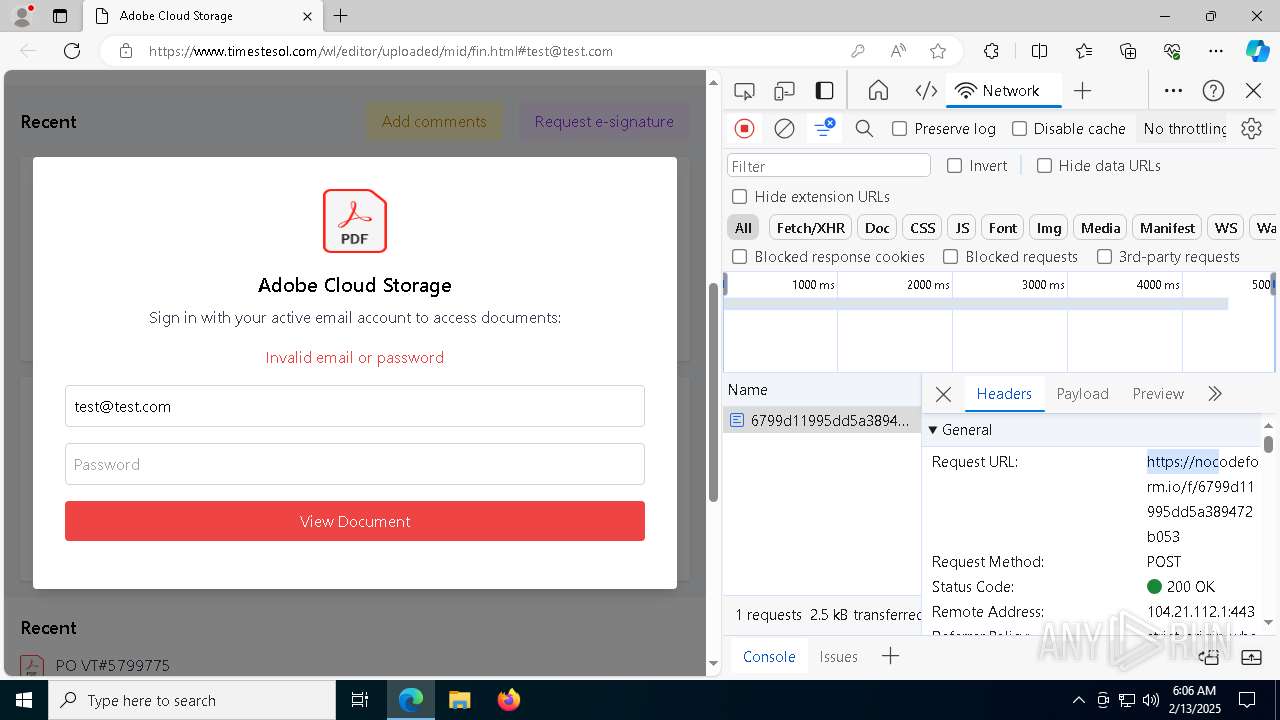The width and height of the screenshot is (1280, 720).
Task: Filter requests by CSS
Action: 922,228
